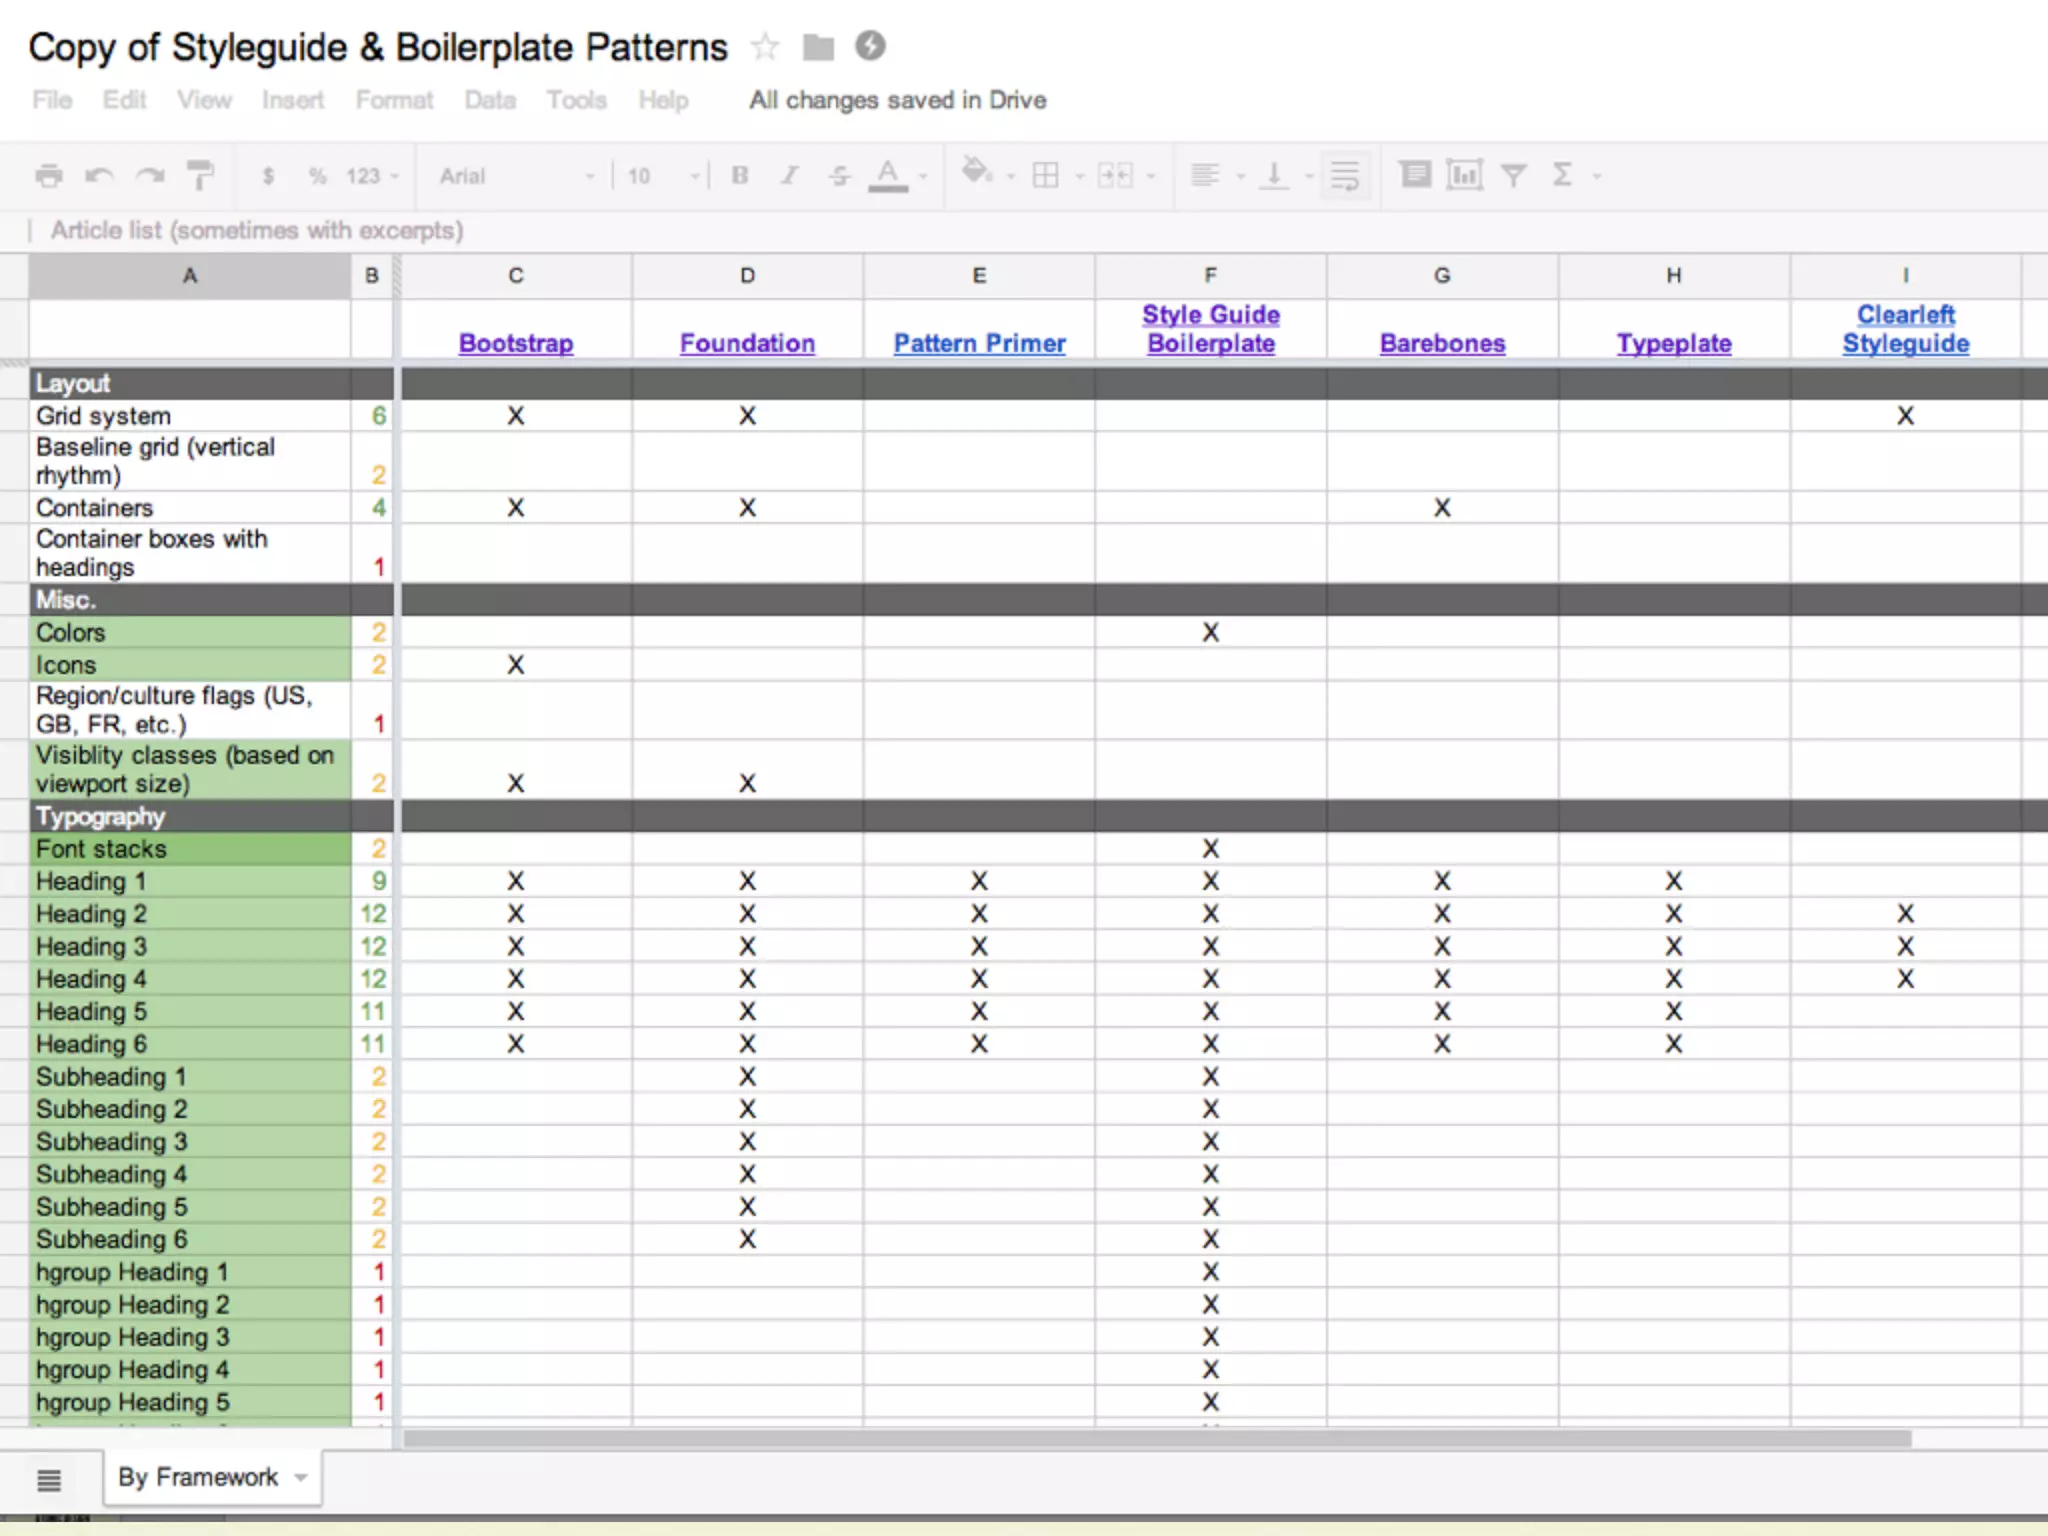Expand the By Framework sheet tab arrow
Viewport: 2048px width, 1536px height.
[x=301, y=1477]
